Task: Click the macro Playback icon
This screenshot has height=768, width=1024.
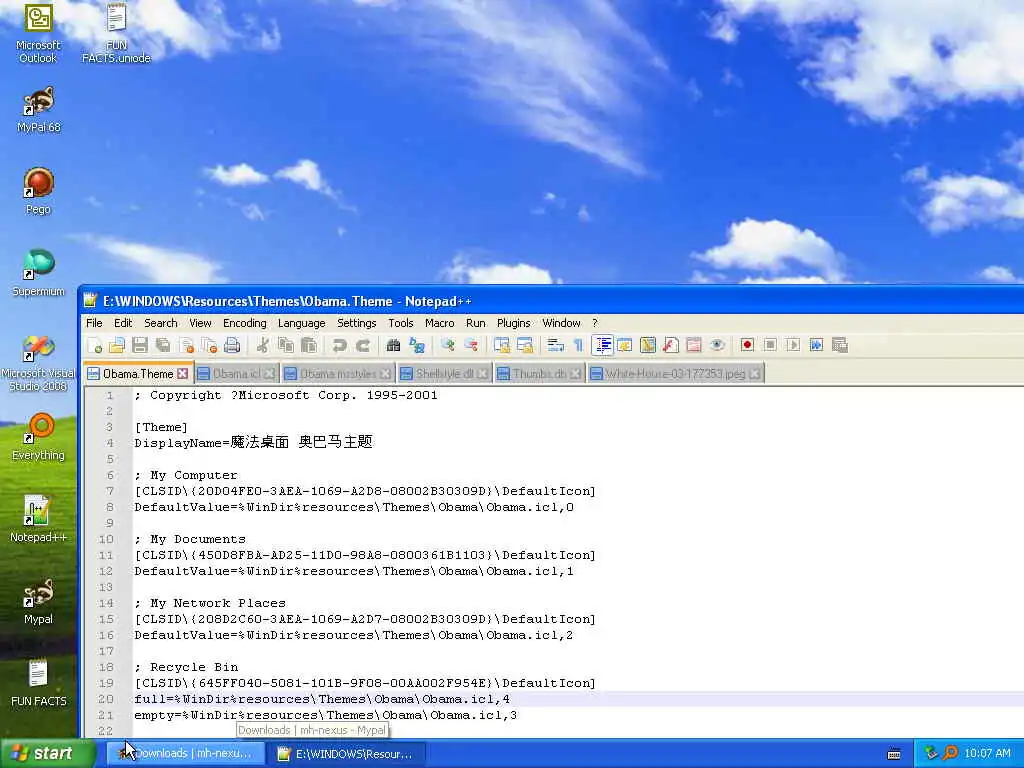Action: (793, 345)
